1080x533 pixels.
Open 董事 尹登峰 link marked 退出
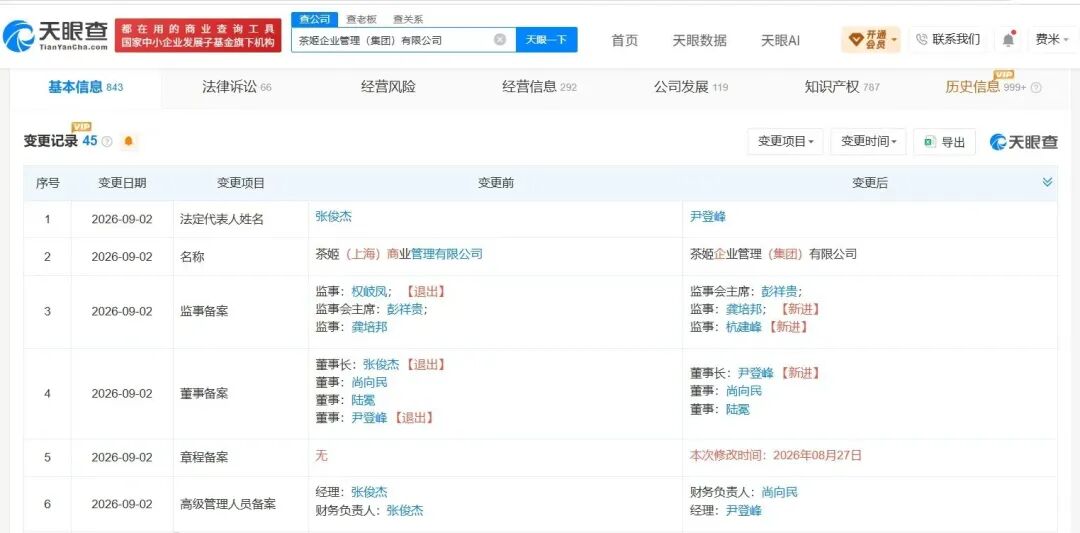(369, 418)
